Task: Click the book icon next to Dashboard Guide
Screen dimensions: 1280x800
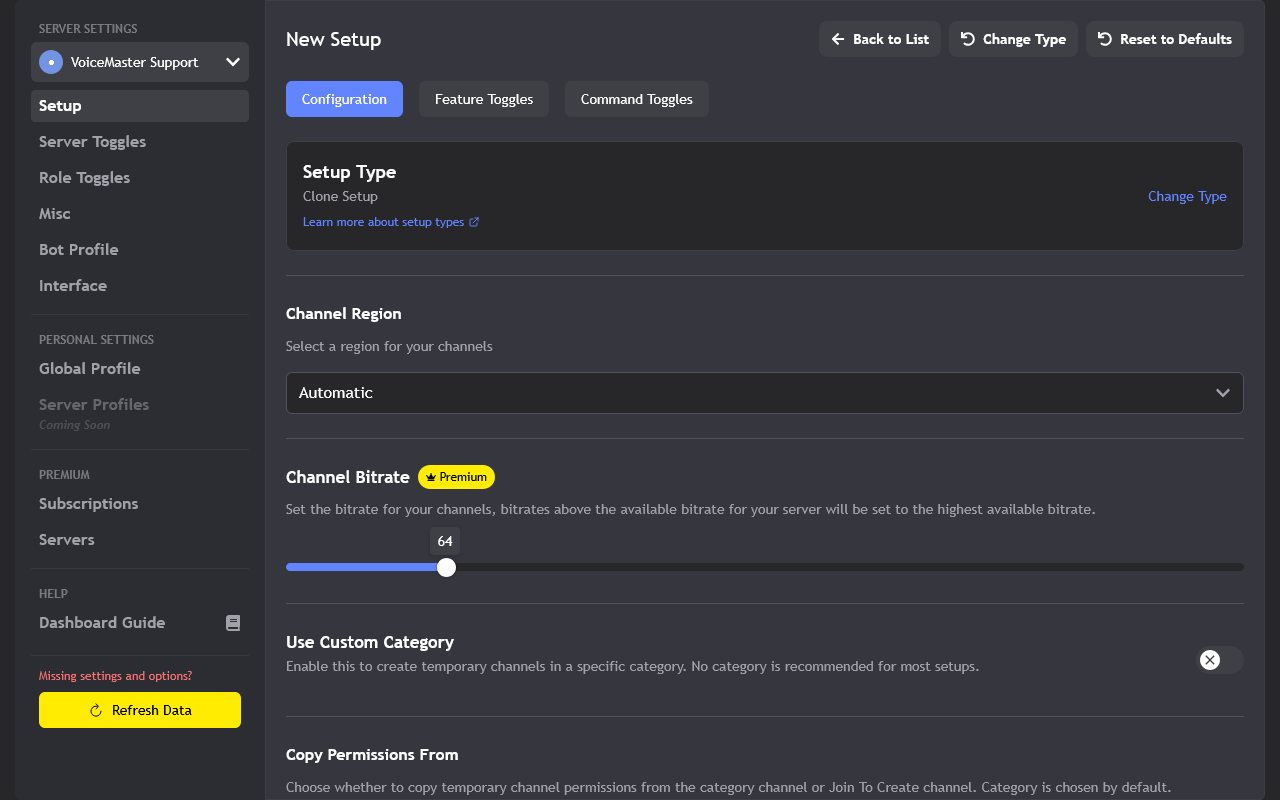Action: pos(233,622)
